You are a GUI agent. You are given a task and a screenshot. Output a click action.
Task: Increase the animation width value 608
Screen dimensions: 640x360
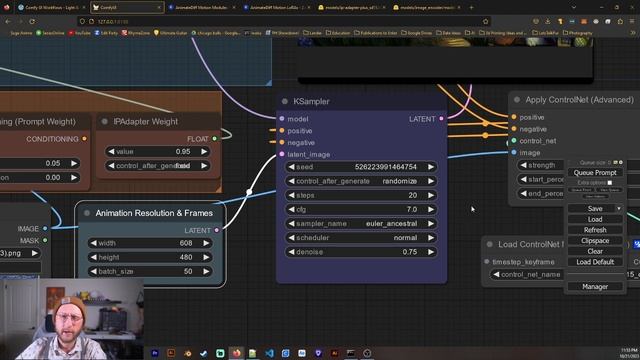click(x=206, y=243)
